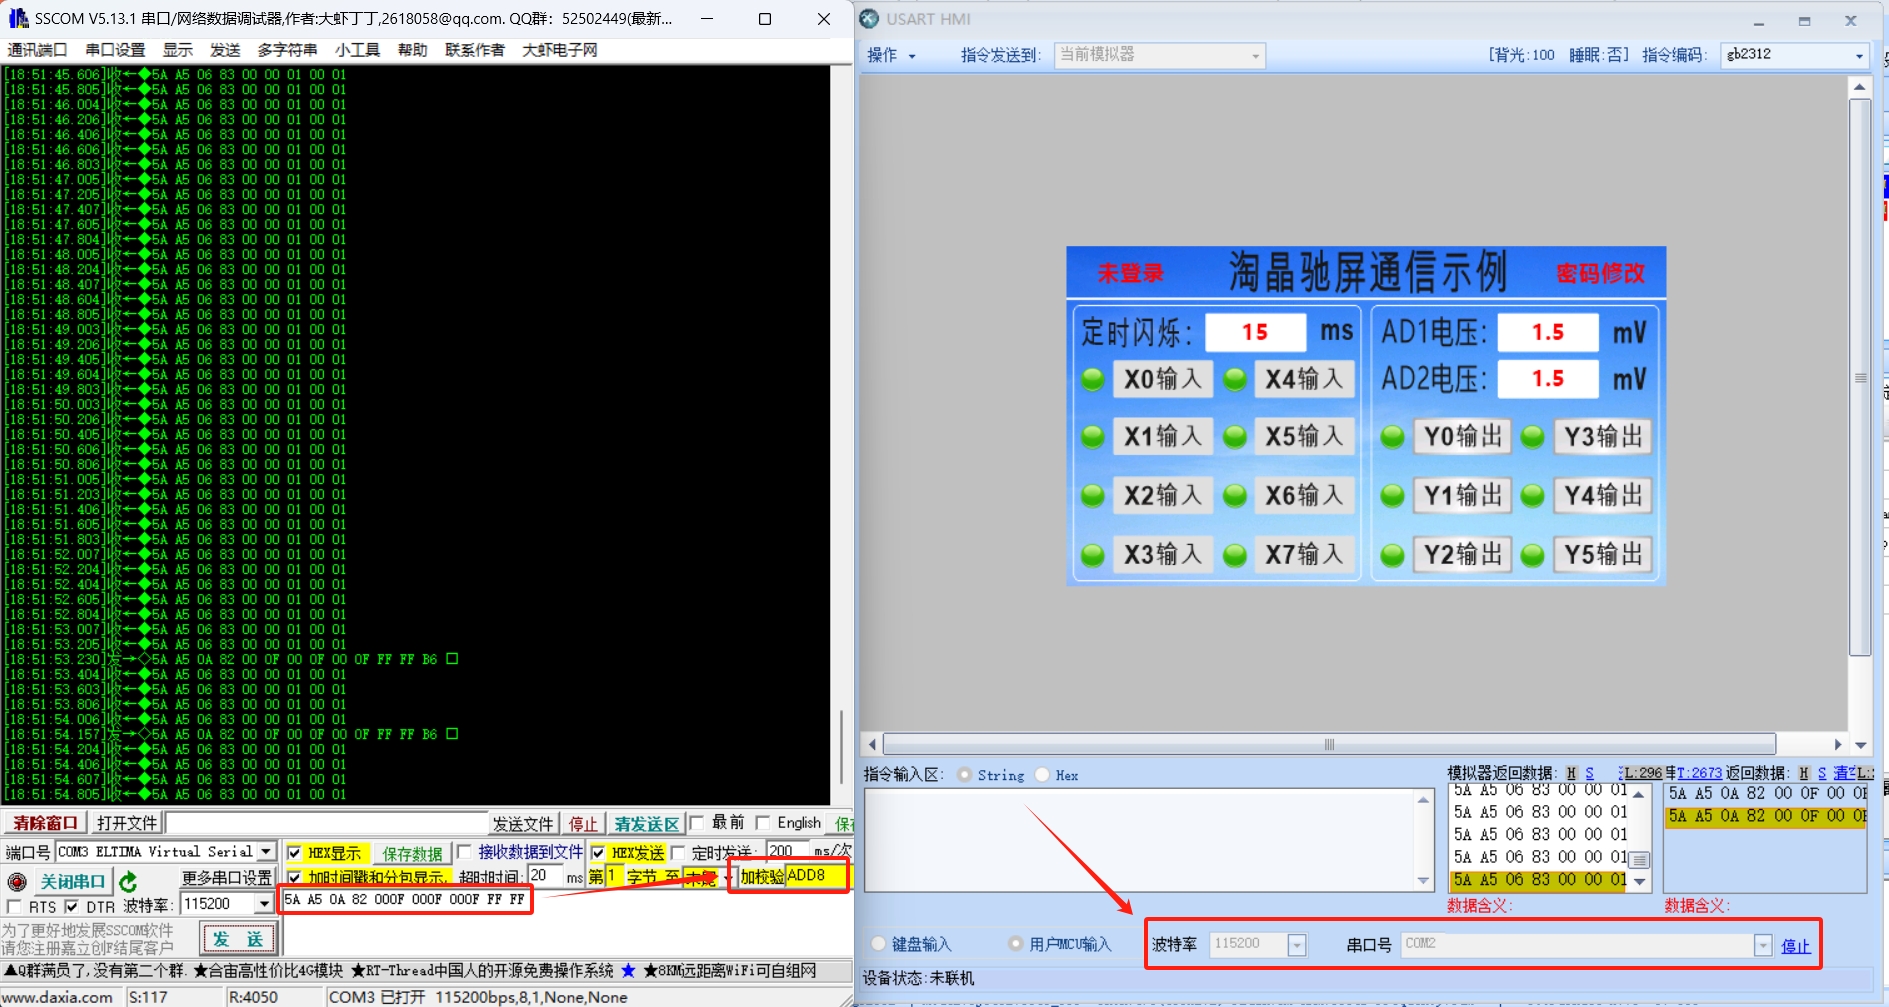Select the Hex radio button

coord(1042,775)
